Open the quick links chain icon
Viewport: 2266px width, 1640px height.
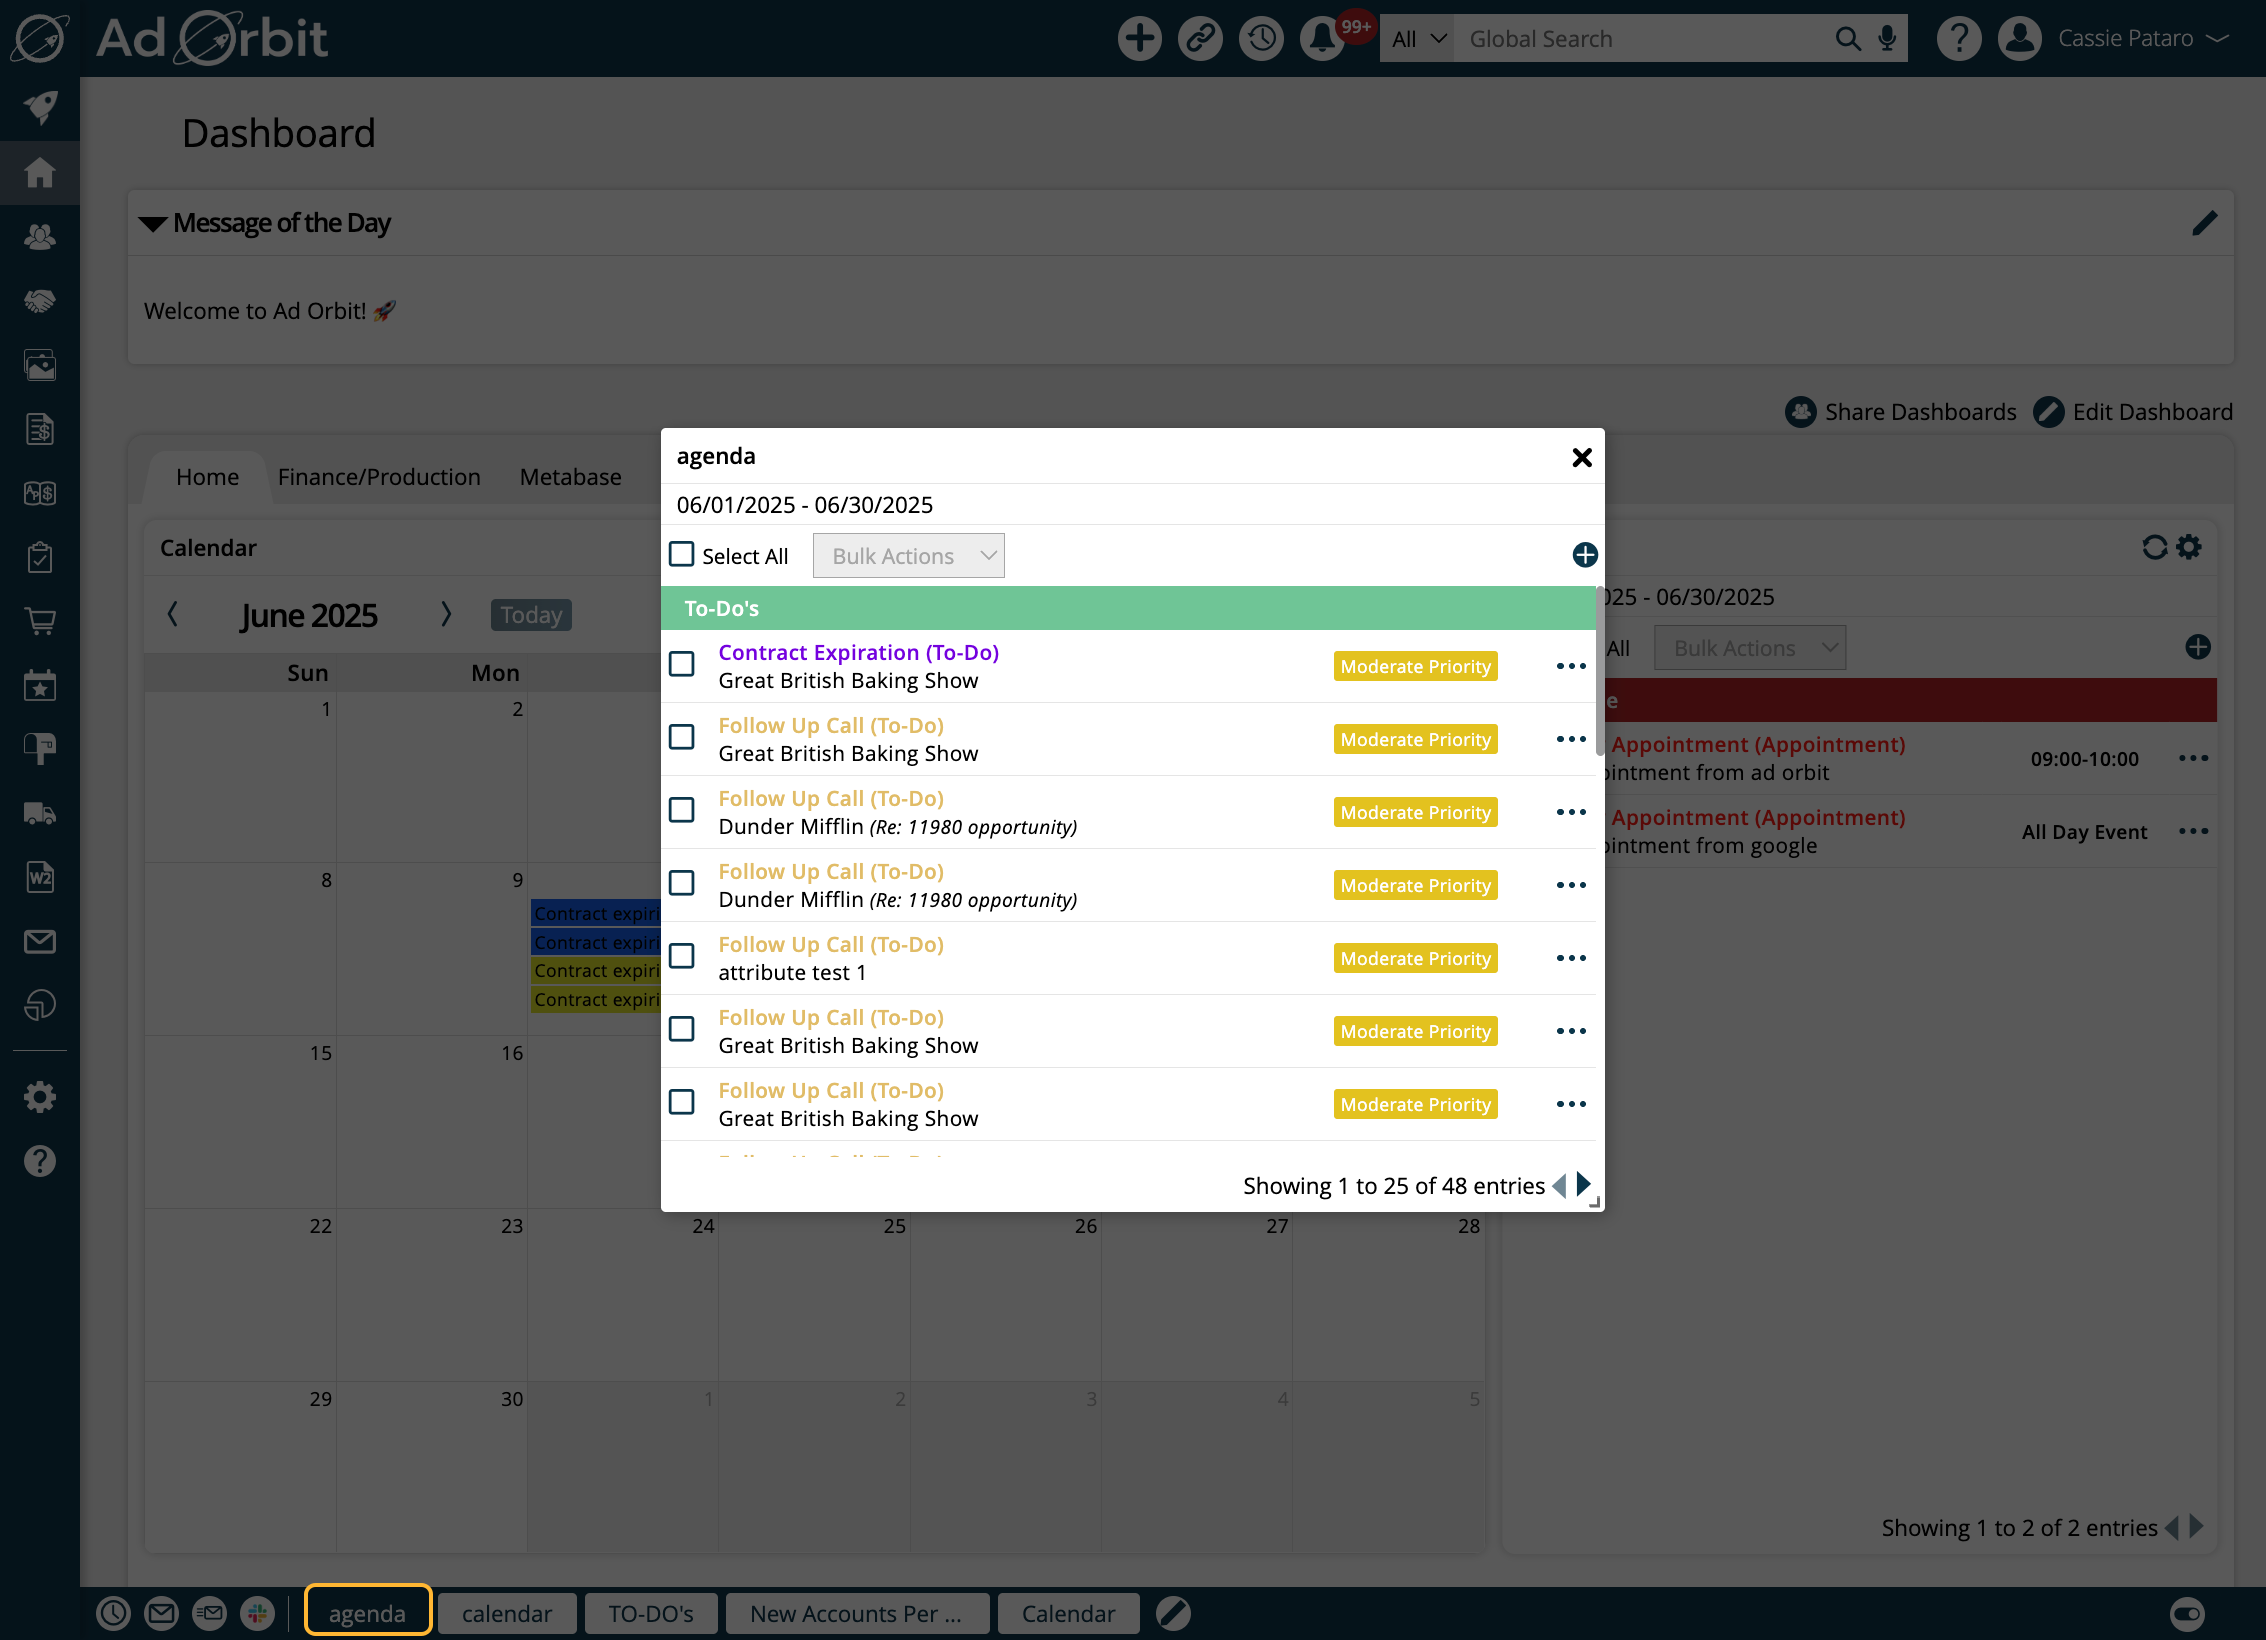click(x=1200, y=39)
